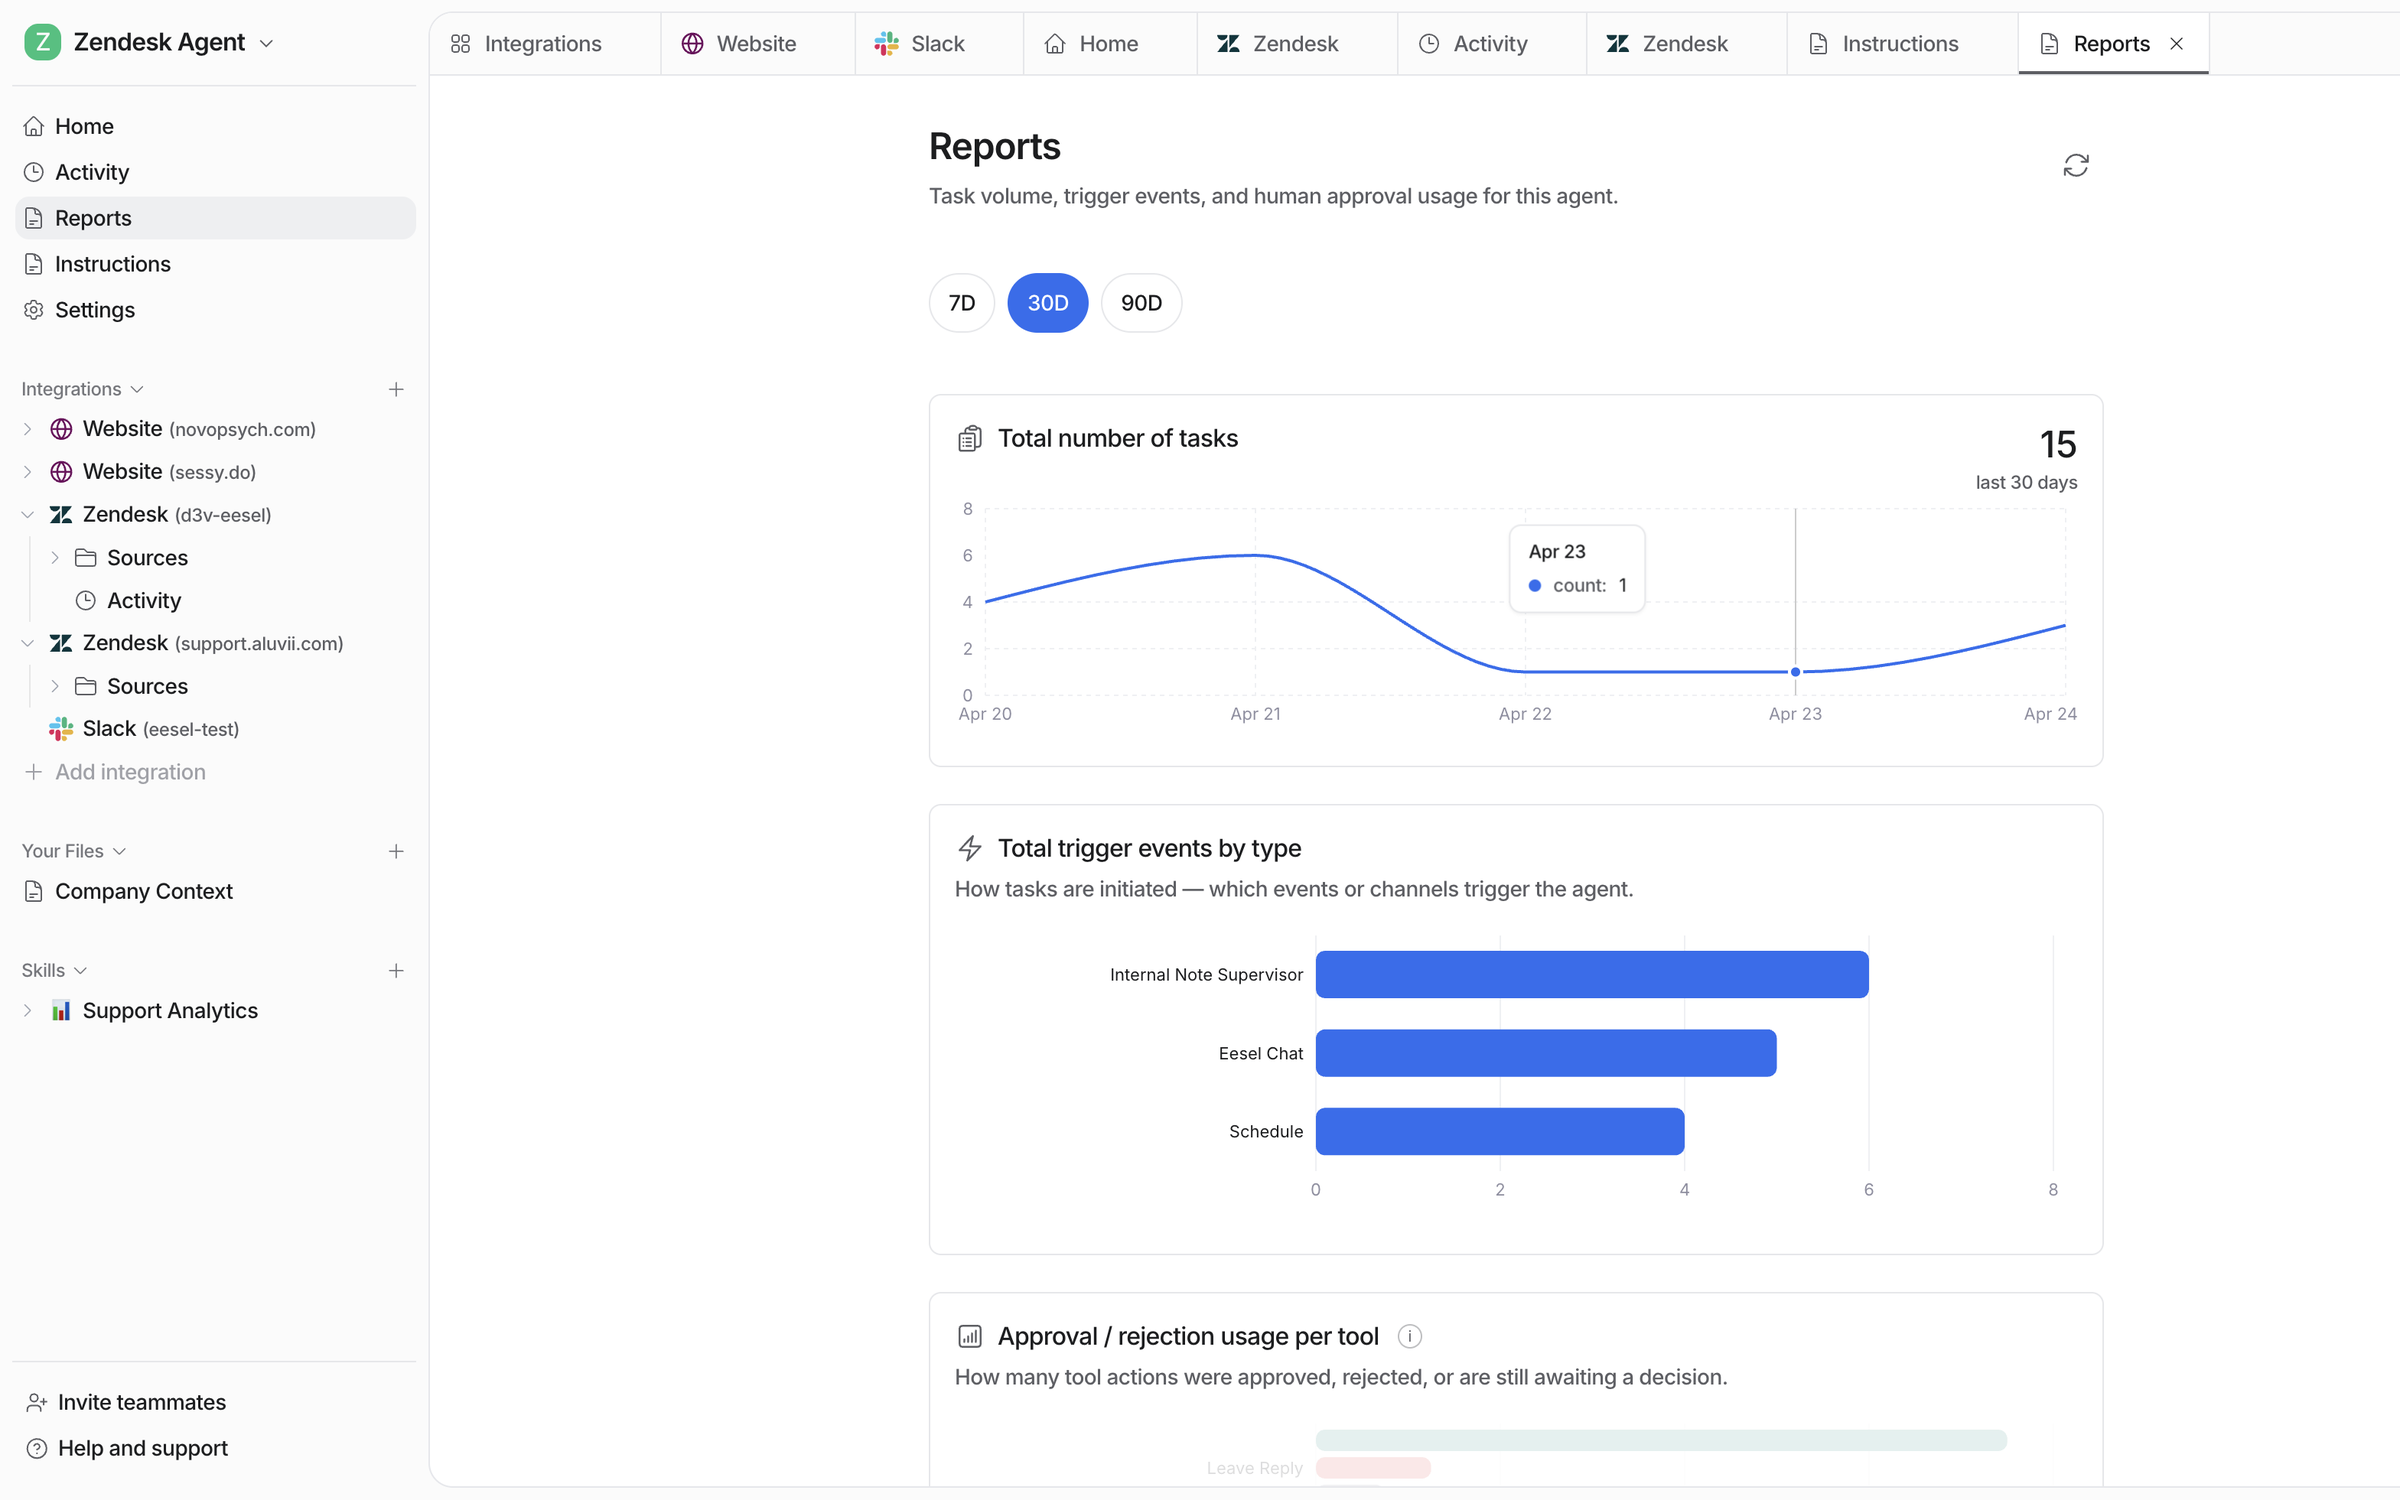2400x1500 pixels.
Task: Switch to the Integrations tab
Action: 545,44
